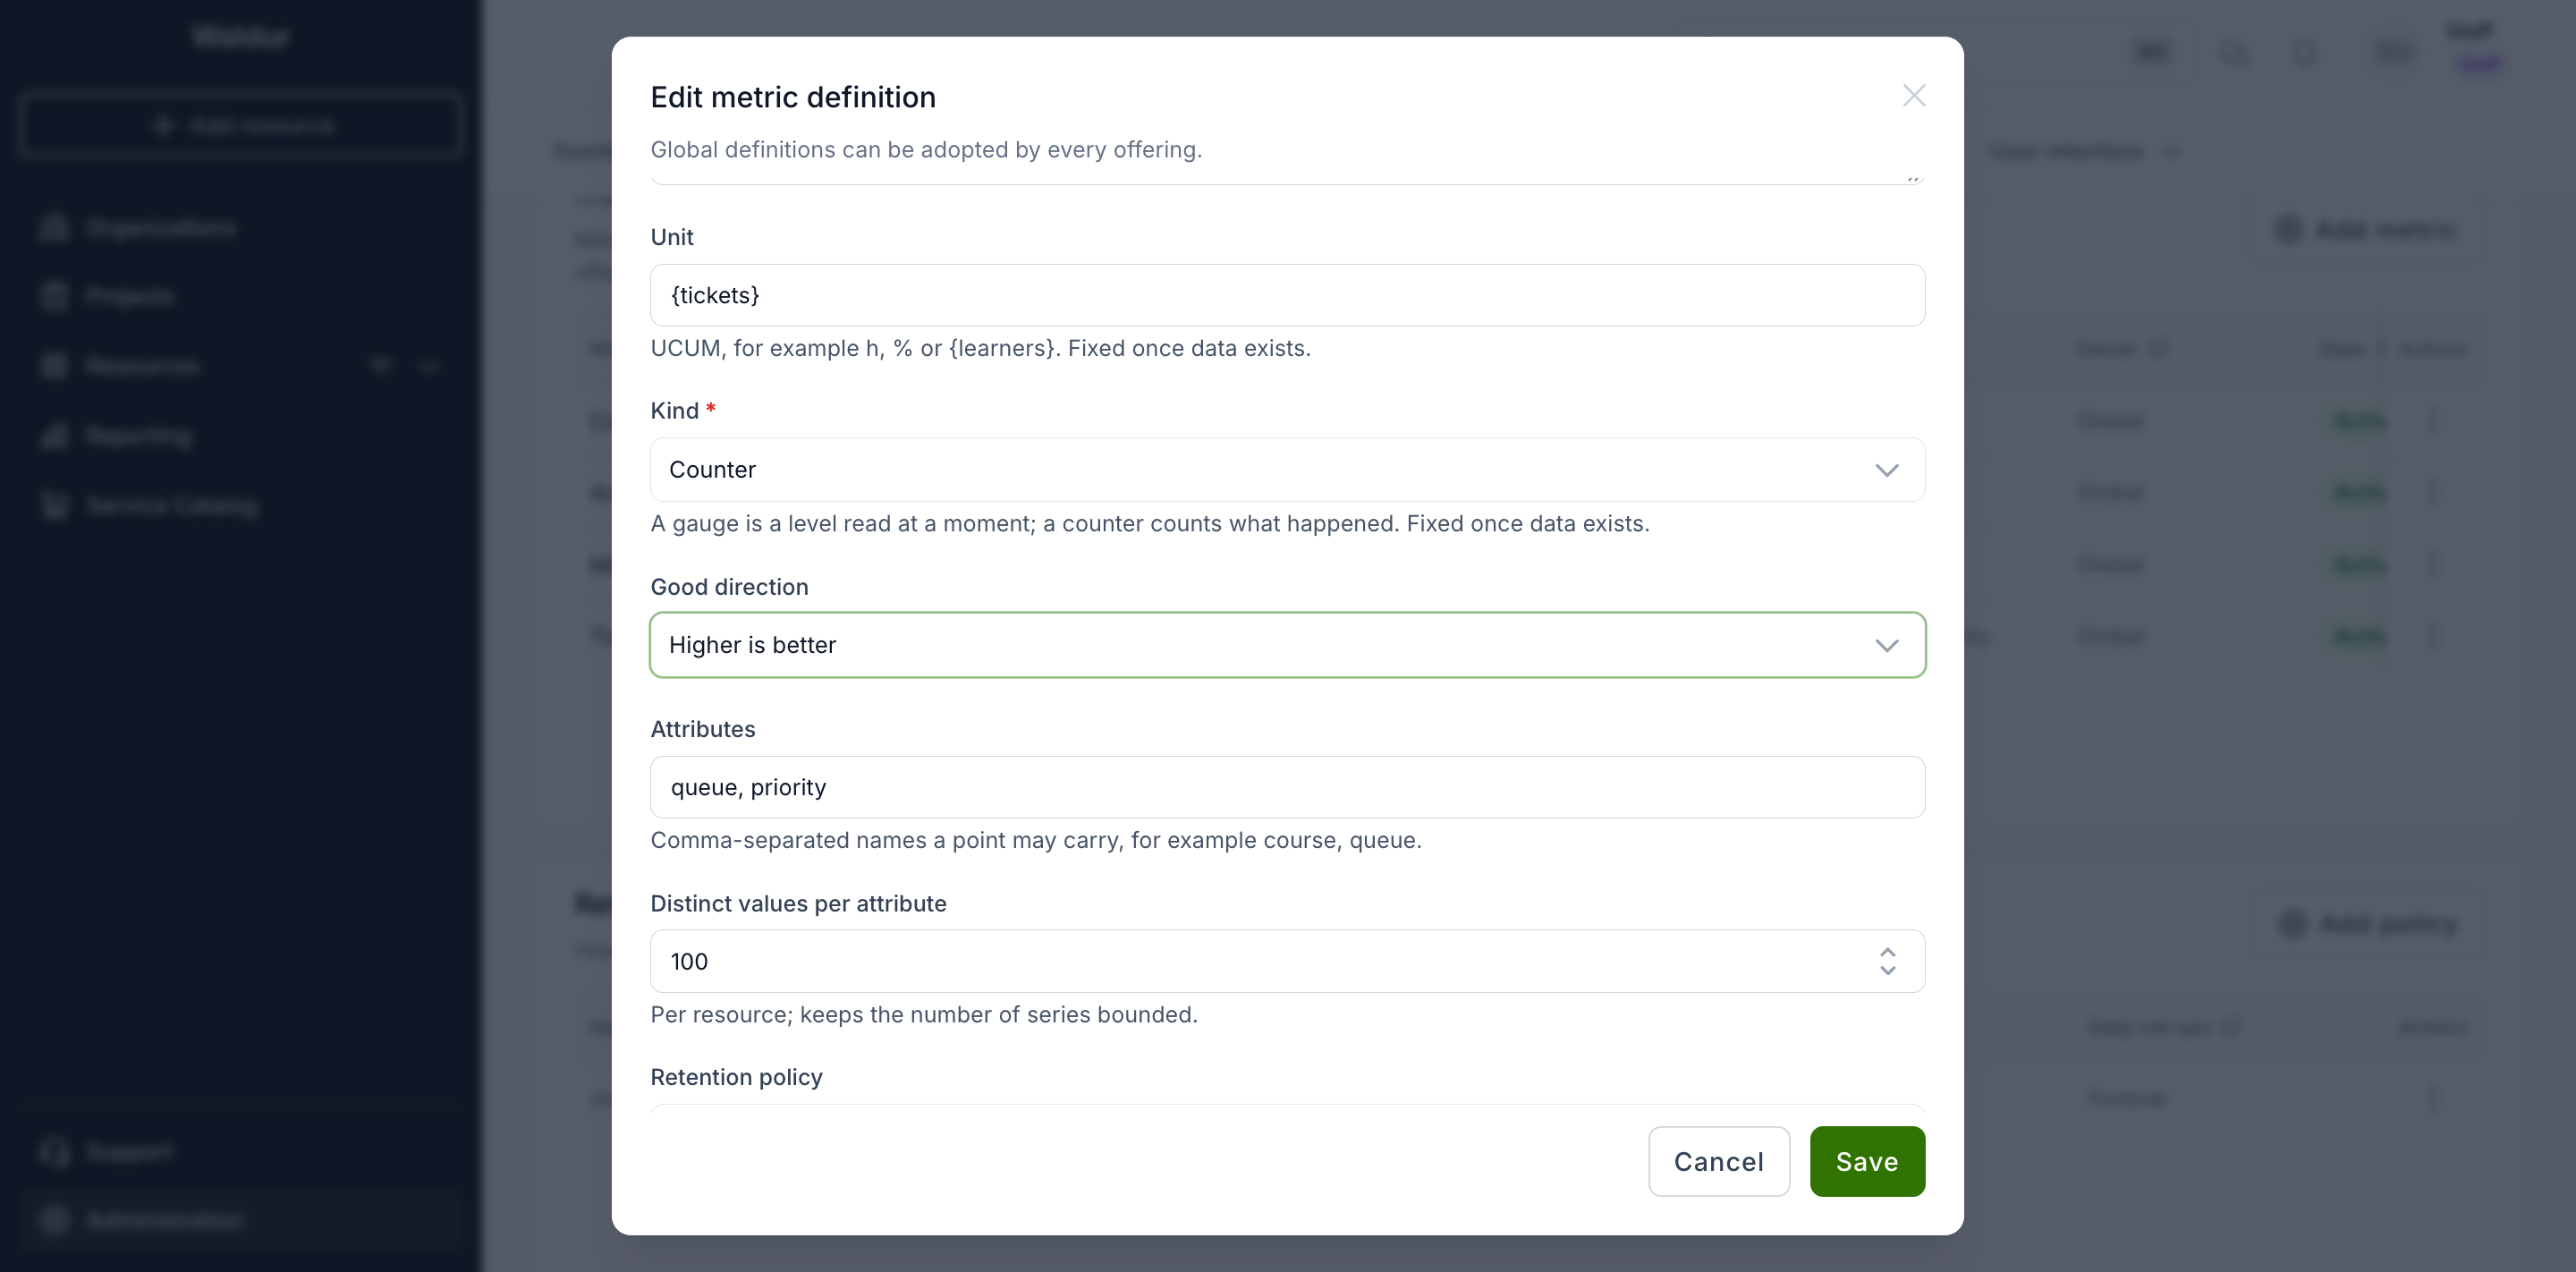Image resolution: width=2576 pixels, height=1272 pixels.
Task: Click the Comma-separated names help text
Action: 1036,840
